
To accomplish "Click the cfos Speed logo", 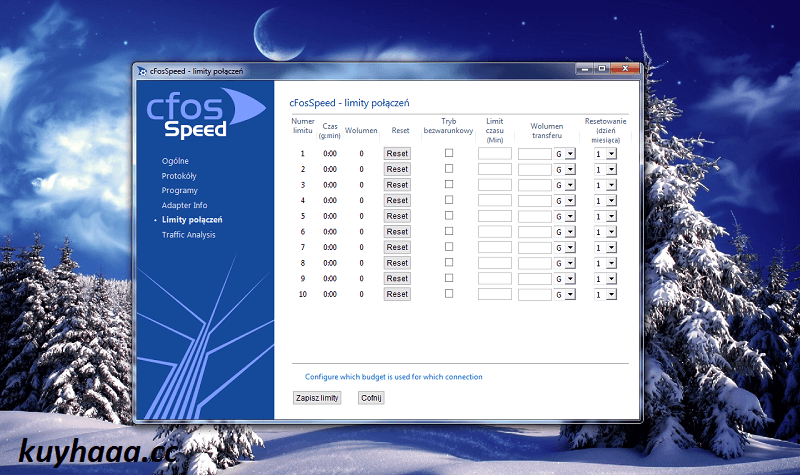I will [x=205, y=114].
